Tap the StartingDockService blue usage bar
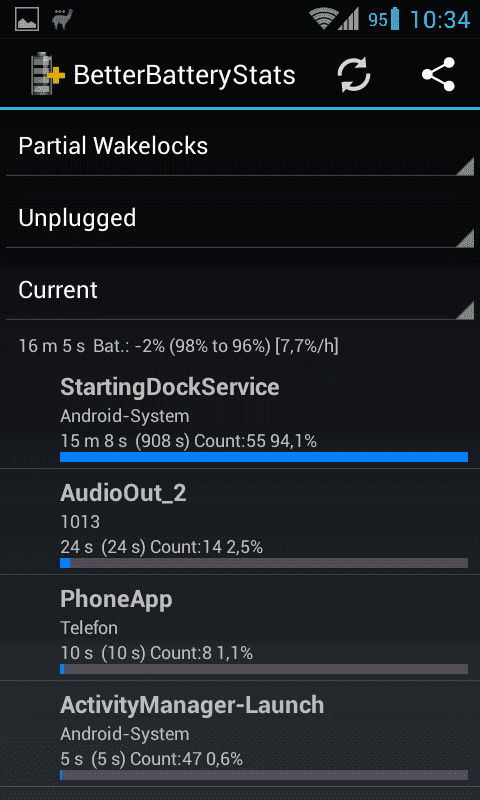The width and height of the screenshot is (480, 800). tap(264, 457)
